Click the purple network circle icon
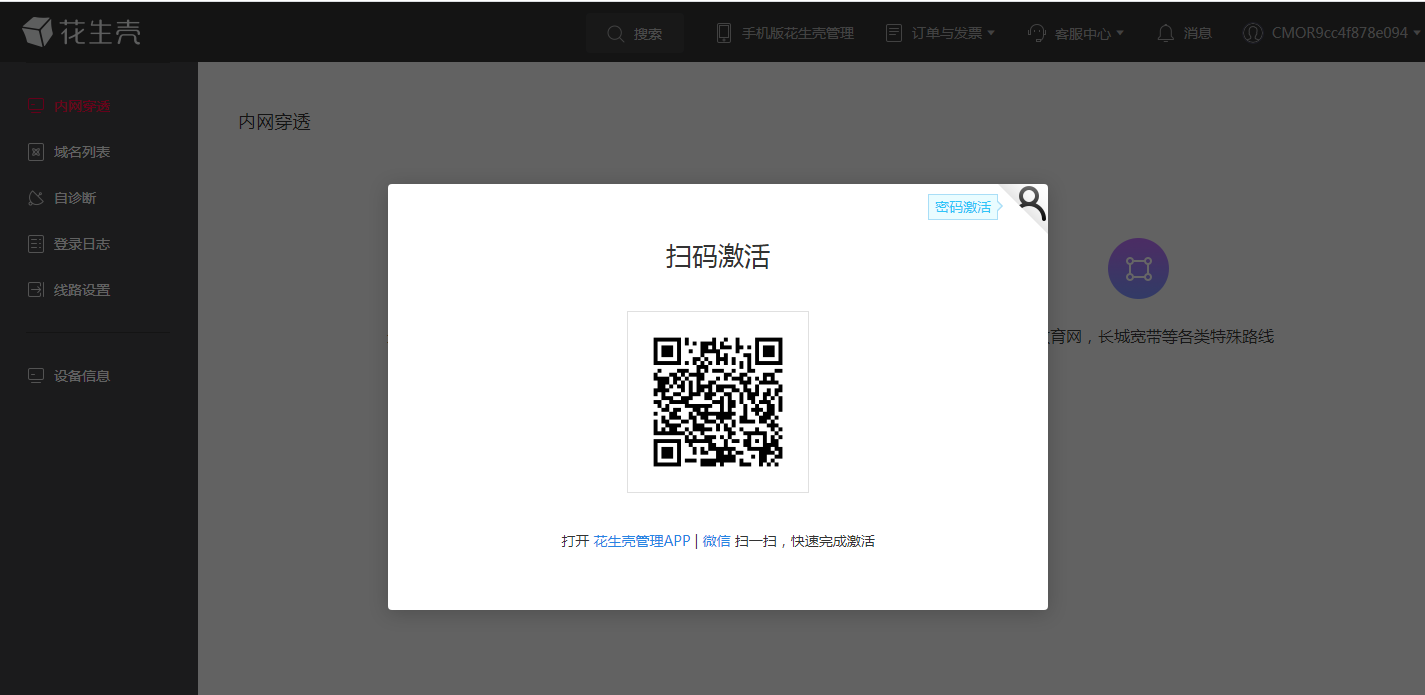The image size is (1425, 695). [1138, 268]
